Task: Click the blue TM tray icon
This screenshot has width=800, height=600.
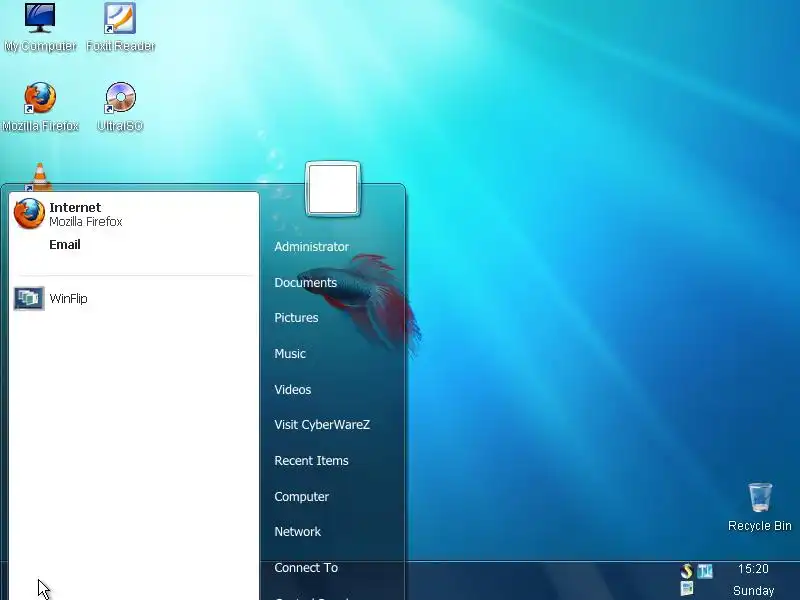Action: point(705,571)
